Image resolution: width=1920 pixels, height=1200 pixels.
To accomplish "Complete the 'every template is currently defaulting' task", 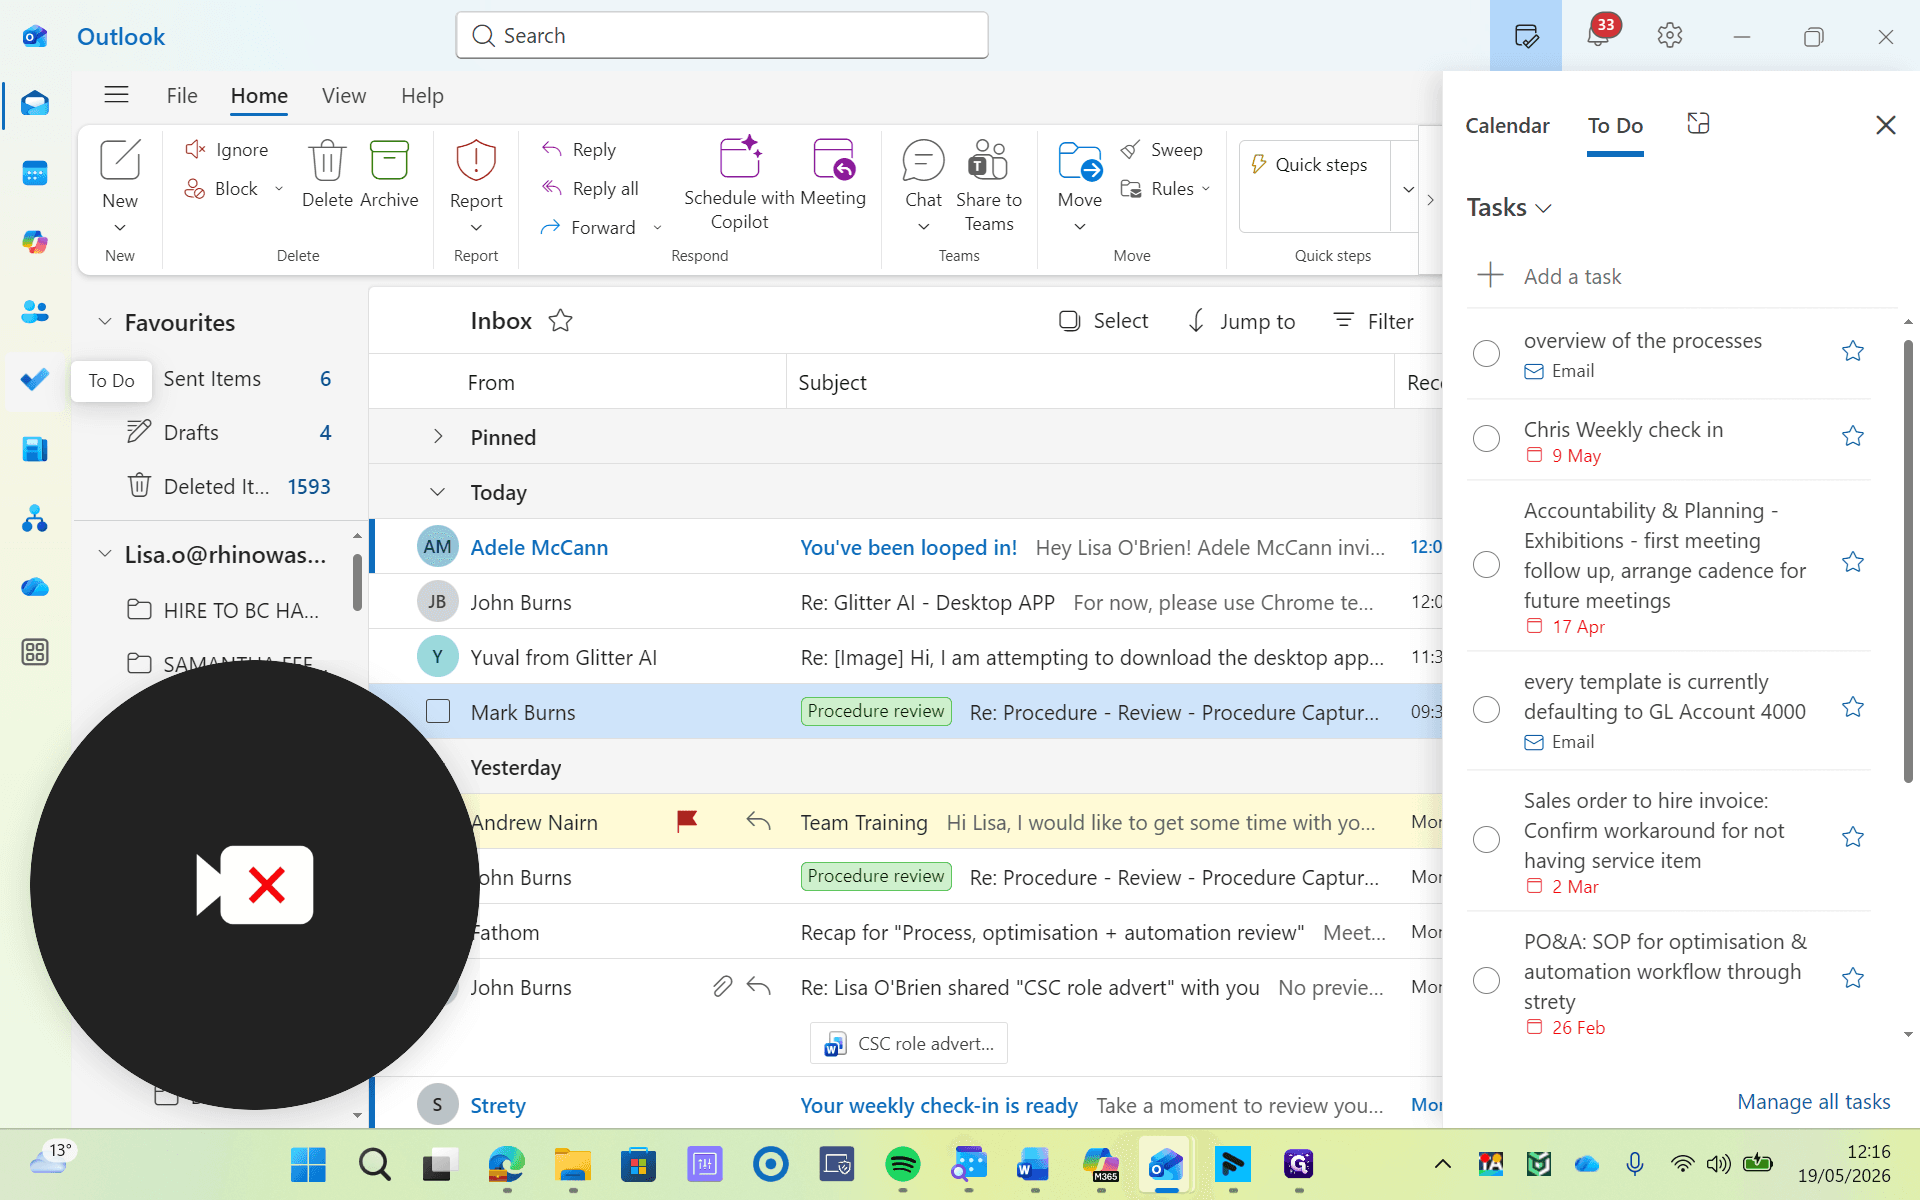I will coord(1487,710).
